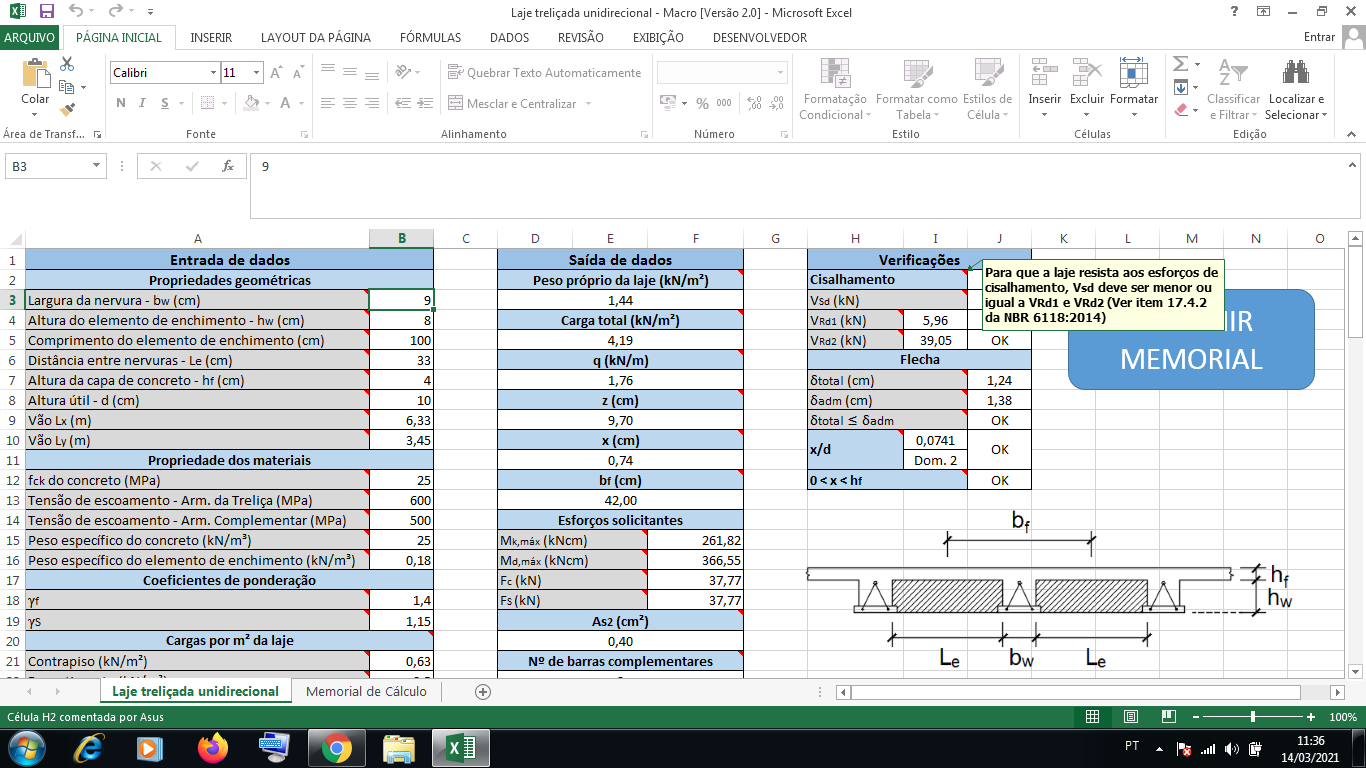Viewport: 1366px width, 768px height.
Task: Click the Fill down arrow icon
Action: click(1181, 87)
